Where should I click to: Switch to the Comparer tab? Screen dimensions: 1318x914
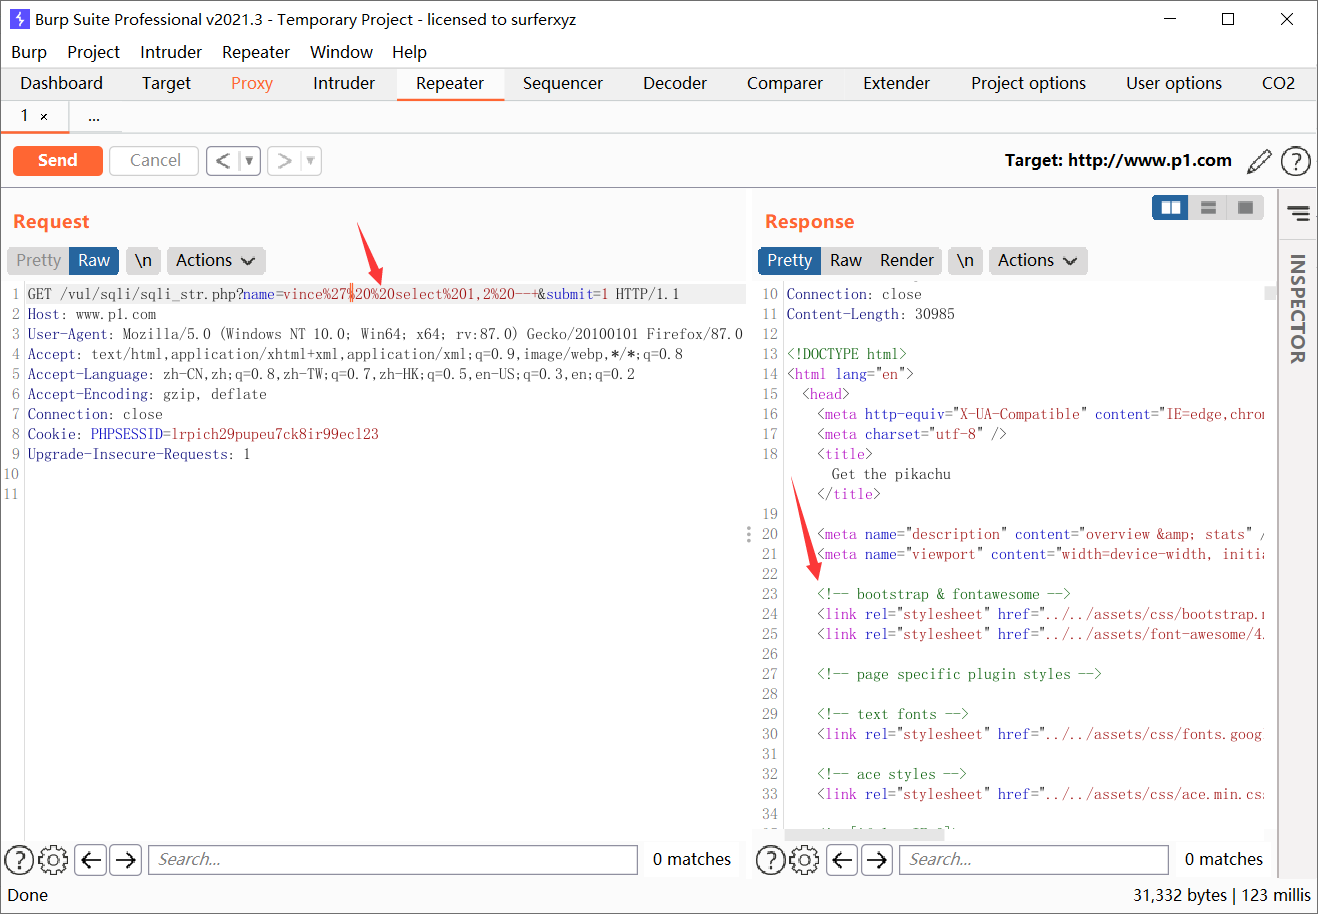785,83
